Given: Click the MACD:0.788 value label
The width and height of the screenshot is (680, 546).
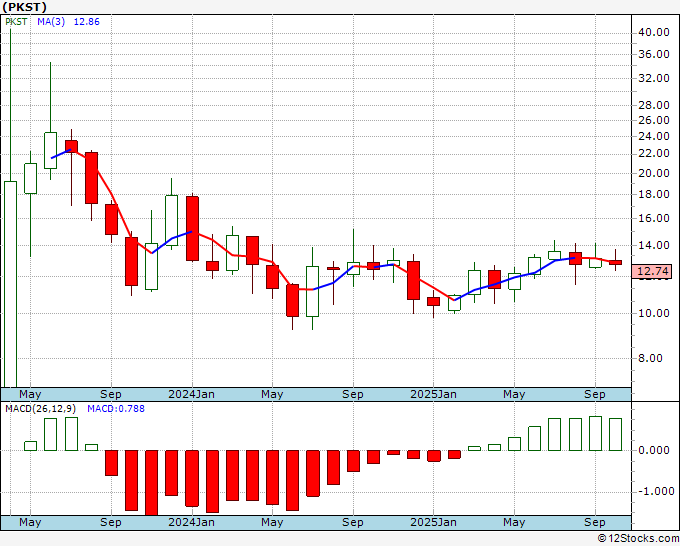Looking at the screenshot, I should click(116, 409).
